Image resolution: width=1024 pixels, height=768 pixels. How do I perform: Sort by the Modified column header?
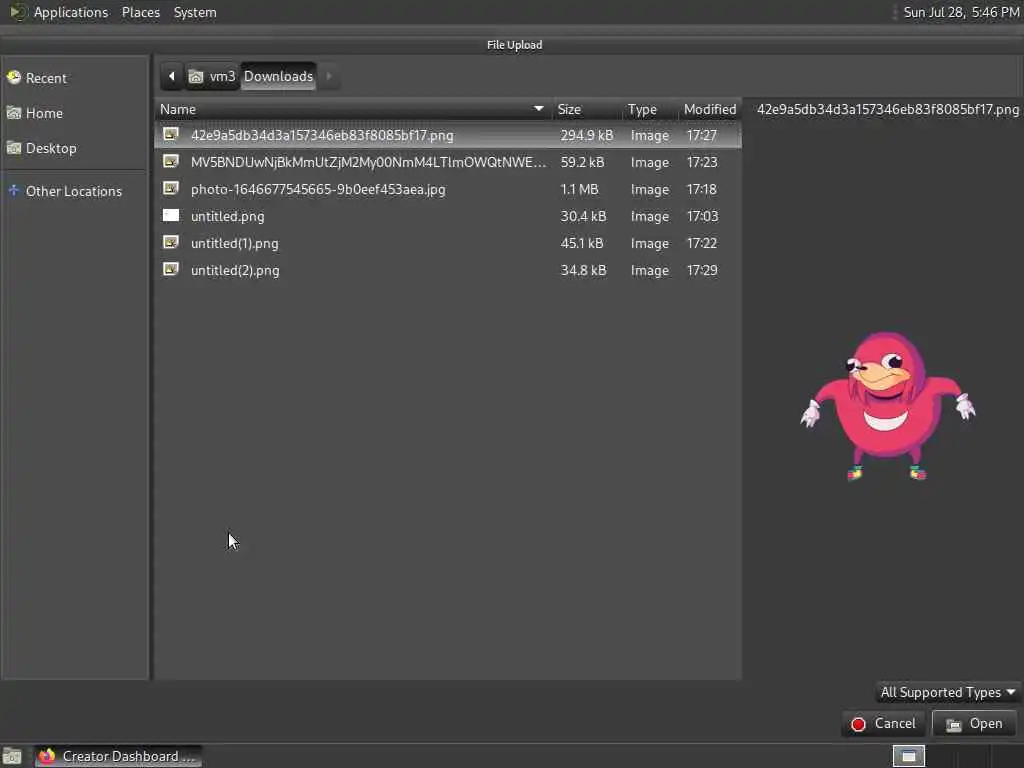710,109
